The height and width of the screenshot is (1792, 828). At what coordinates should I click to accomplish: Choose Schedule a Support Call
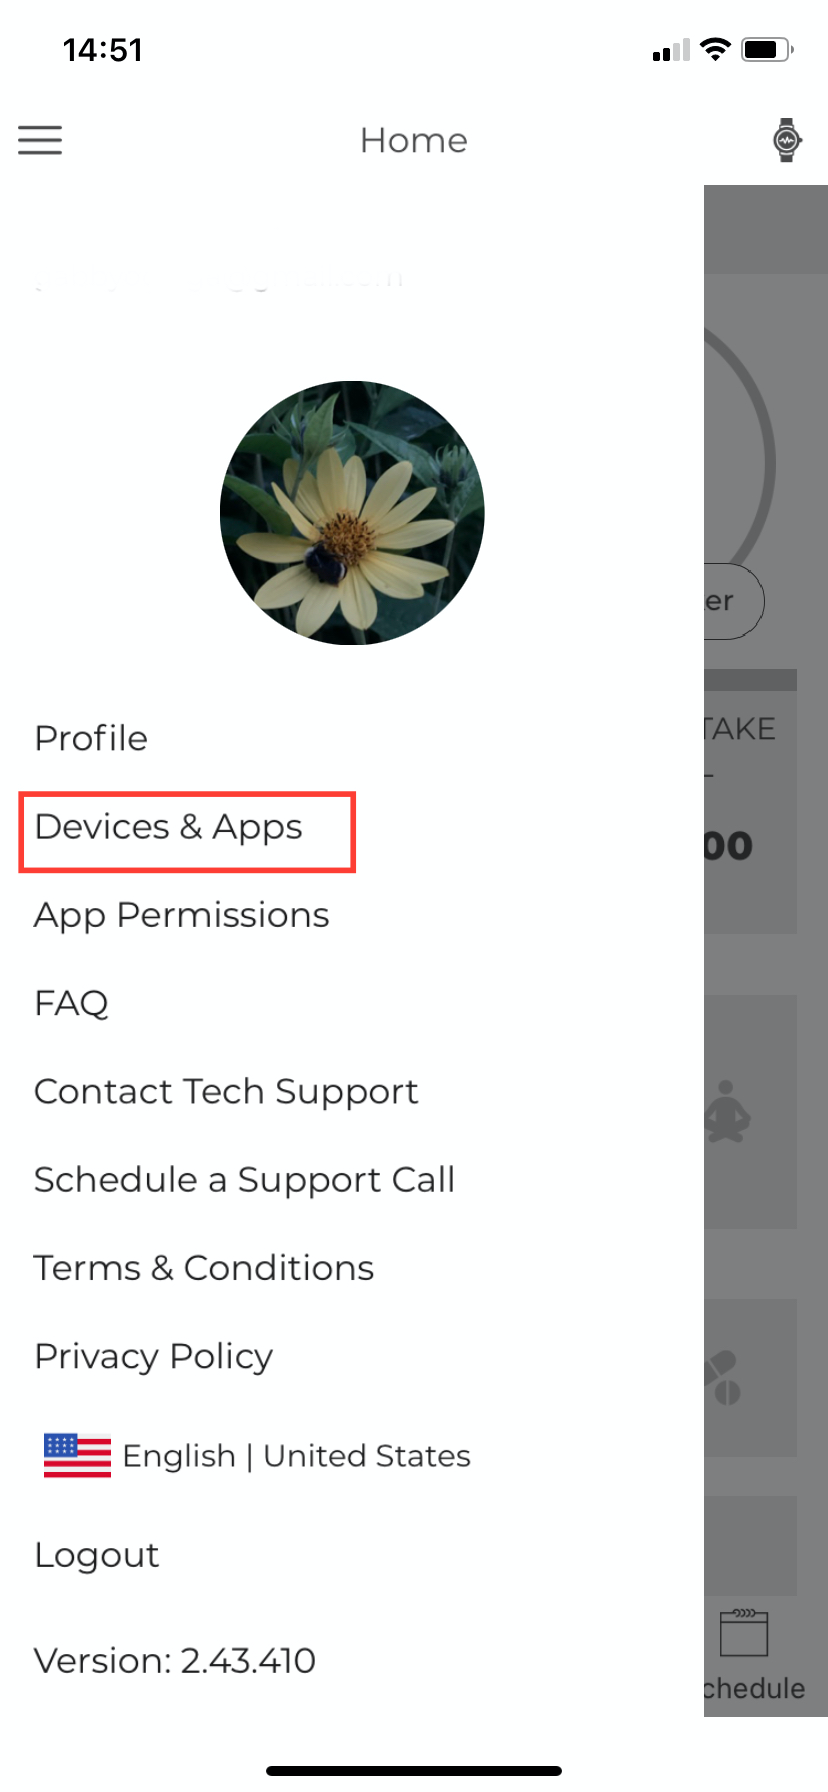(x=245, y=1180)
